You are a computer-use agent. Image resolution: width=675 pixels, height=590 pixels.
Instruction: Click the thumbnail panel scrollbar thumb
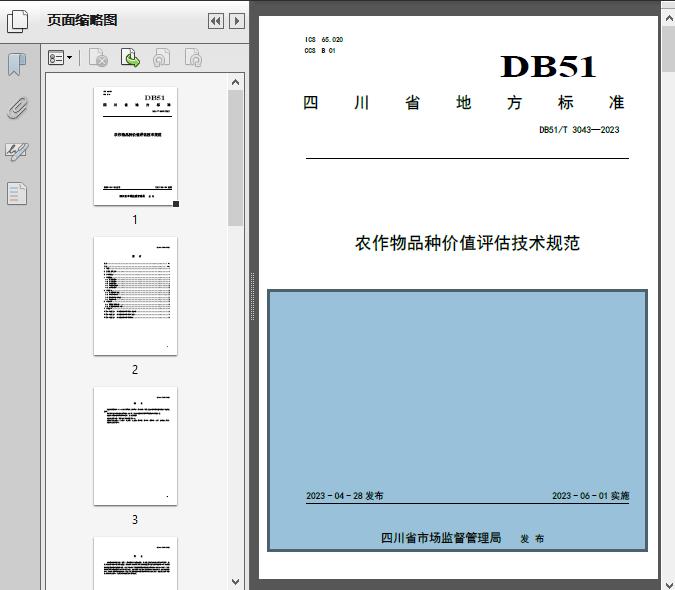[x=235, y=158]
